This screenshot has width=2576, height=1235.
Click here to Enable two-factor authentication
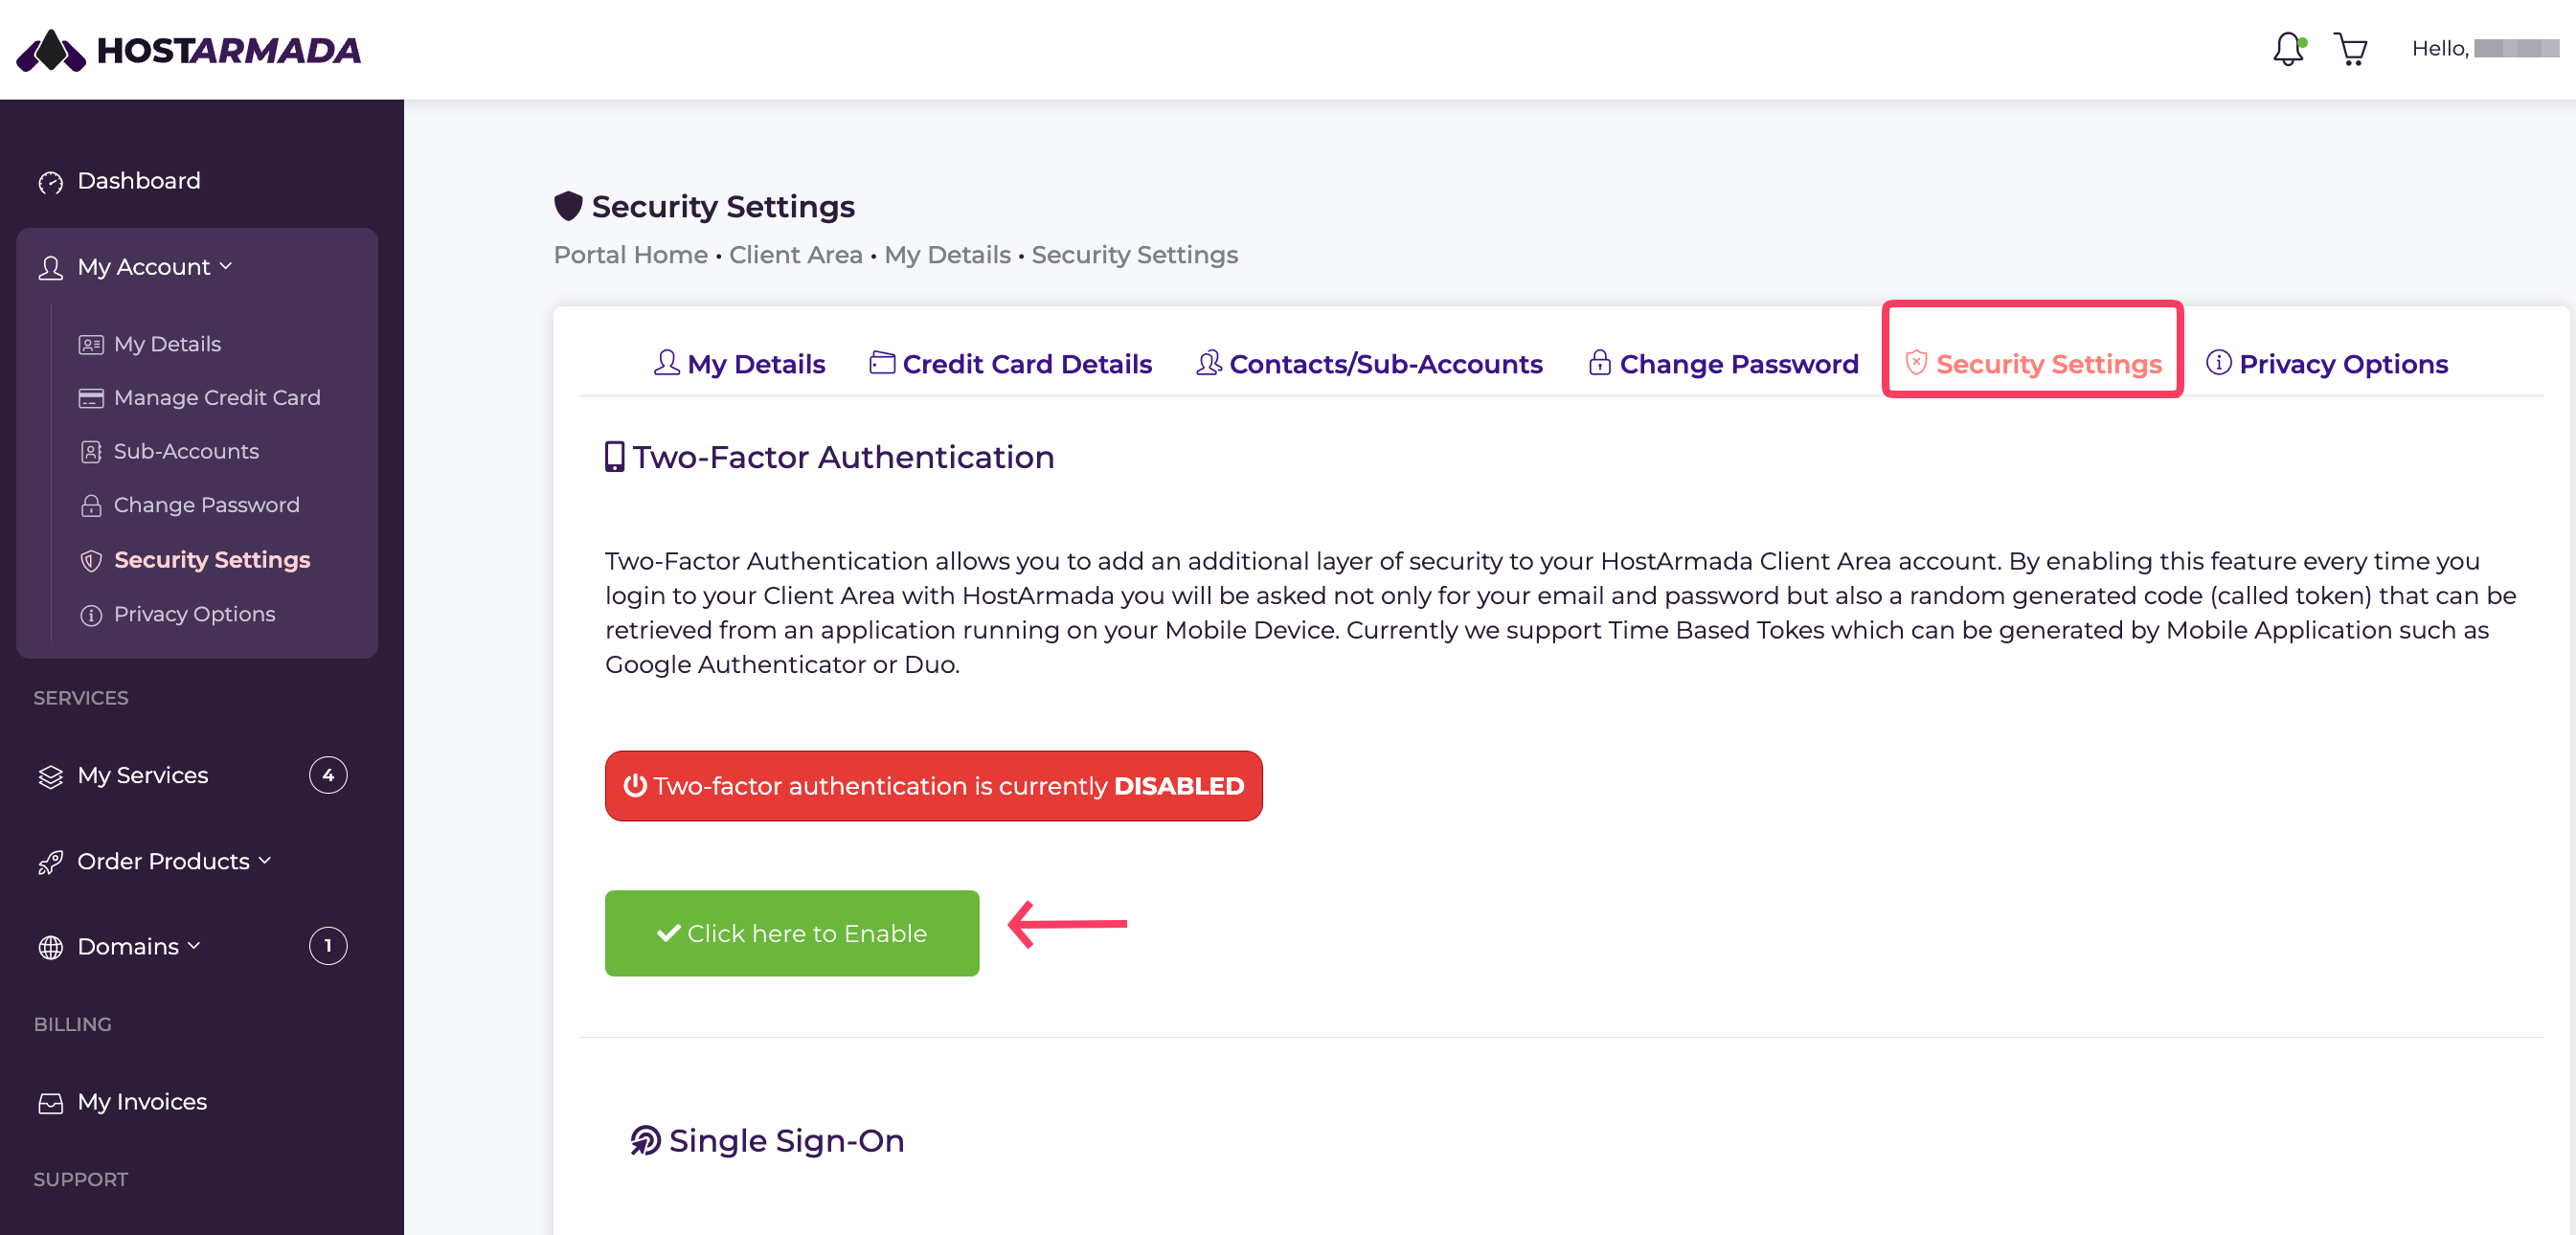tap(792, 933)
